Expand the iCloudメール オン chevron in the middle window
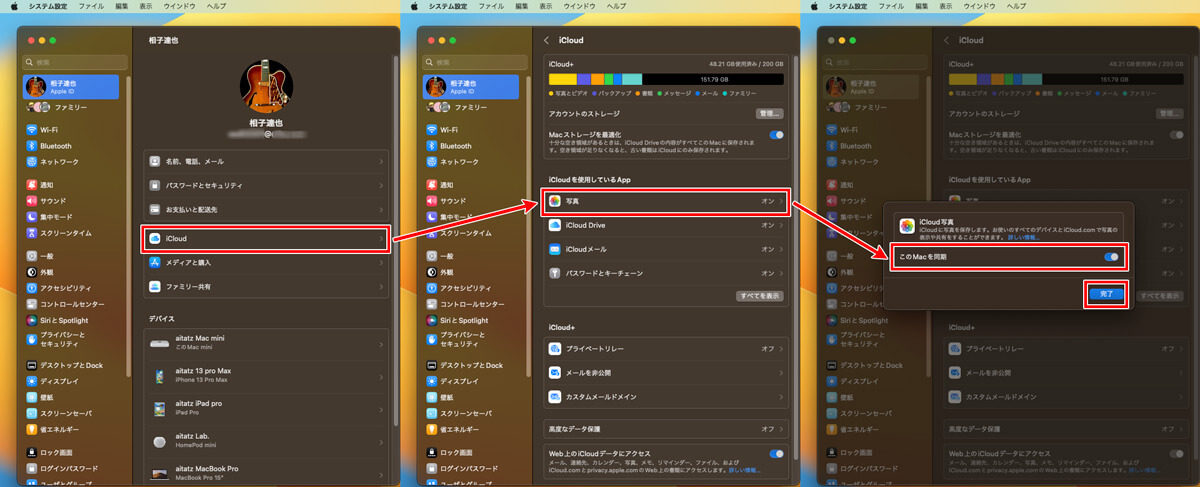Viewport: 1200px width, 487px height. point(781,249)
